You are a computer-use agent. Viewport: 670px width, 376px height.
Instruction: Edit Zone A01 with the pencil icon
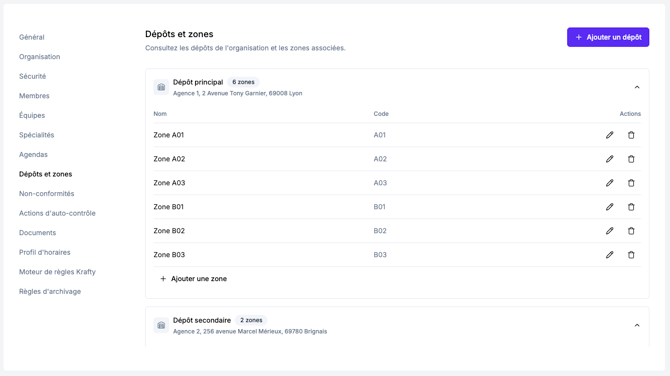tap(610, 135)
